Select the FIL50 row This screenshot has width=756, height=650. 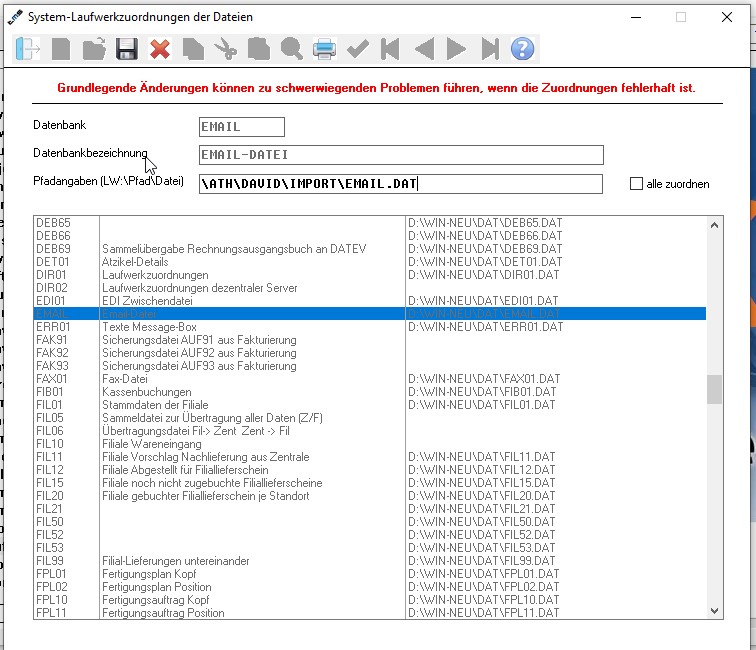[x=370, y=522]
